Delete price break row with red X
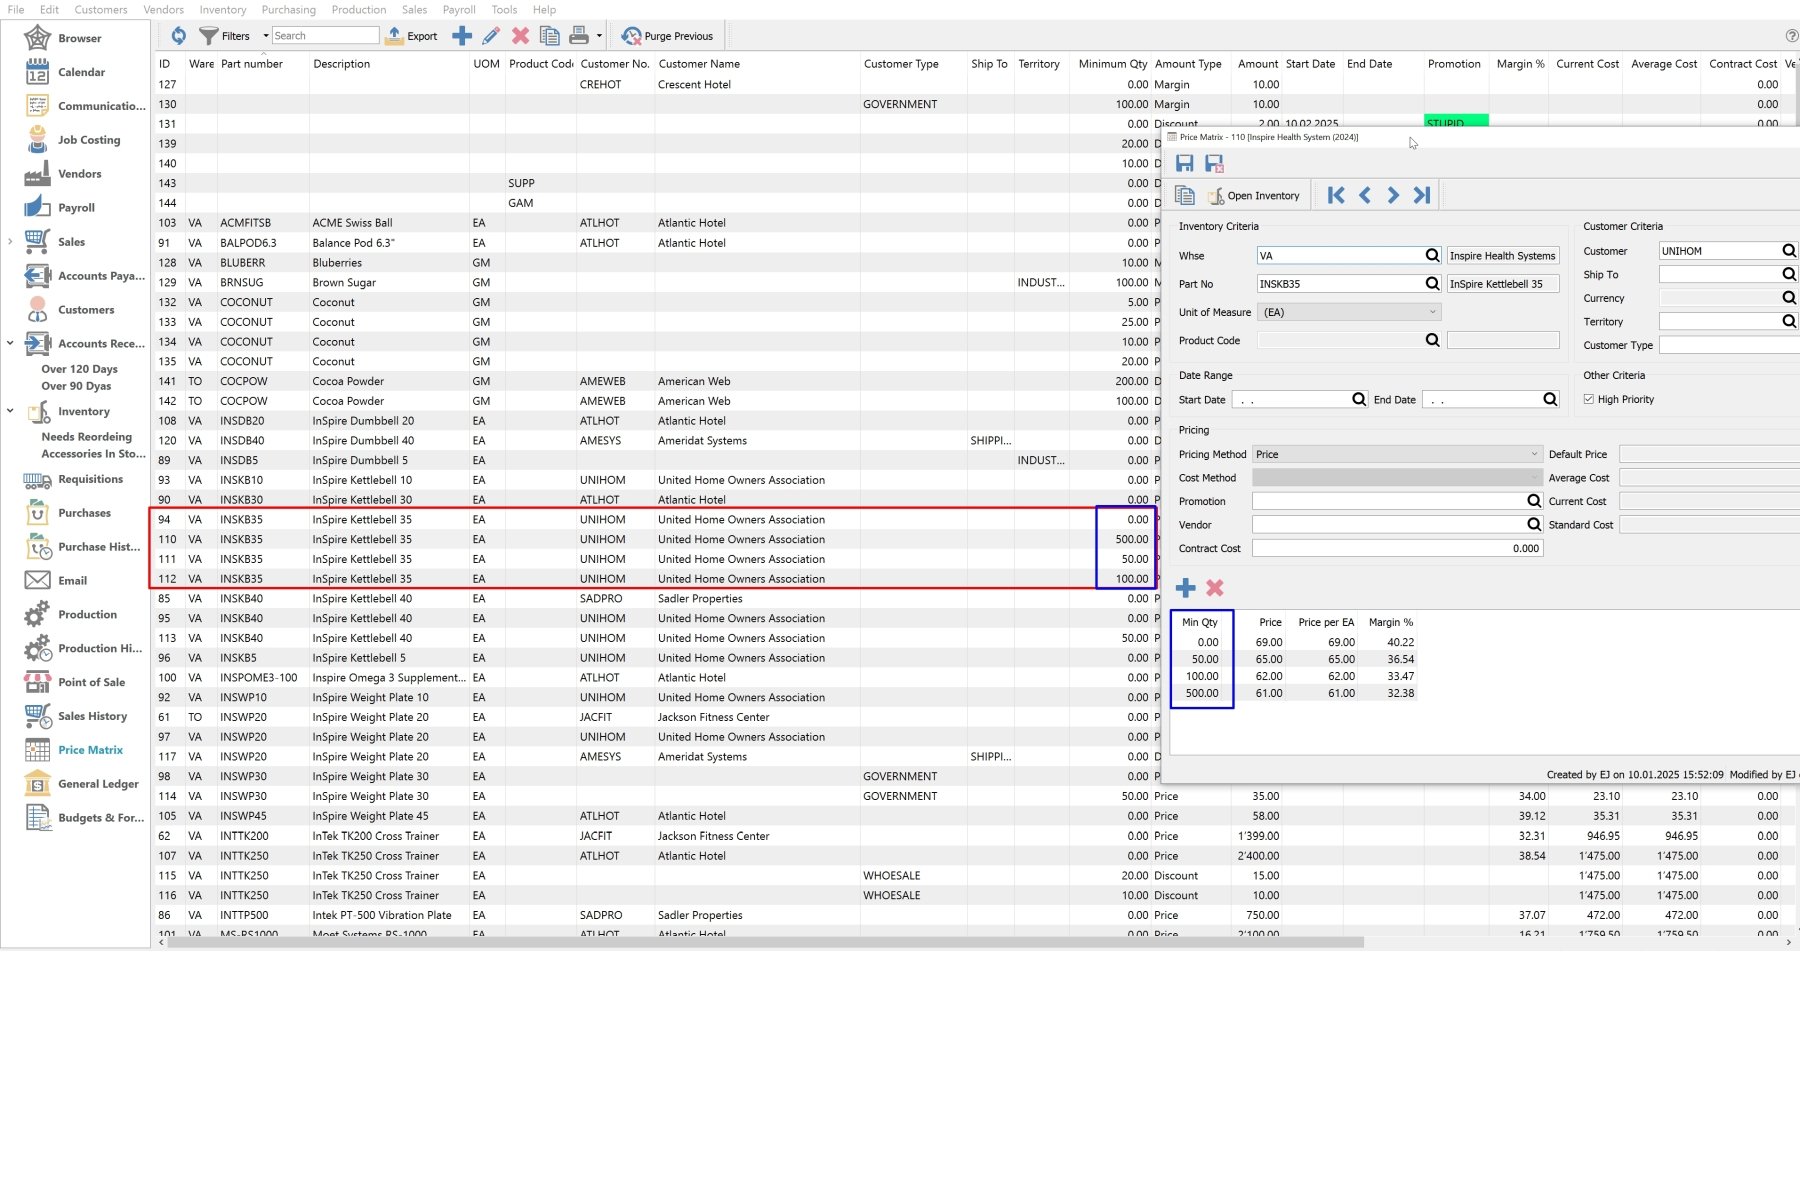 [1215, 588]
